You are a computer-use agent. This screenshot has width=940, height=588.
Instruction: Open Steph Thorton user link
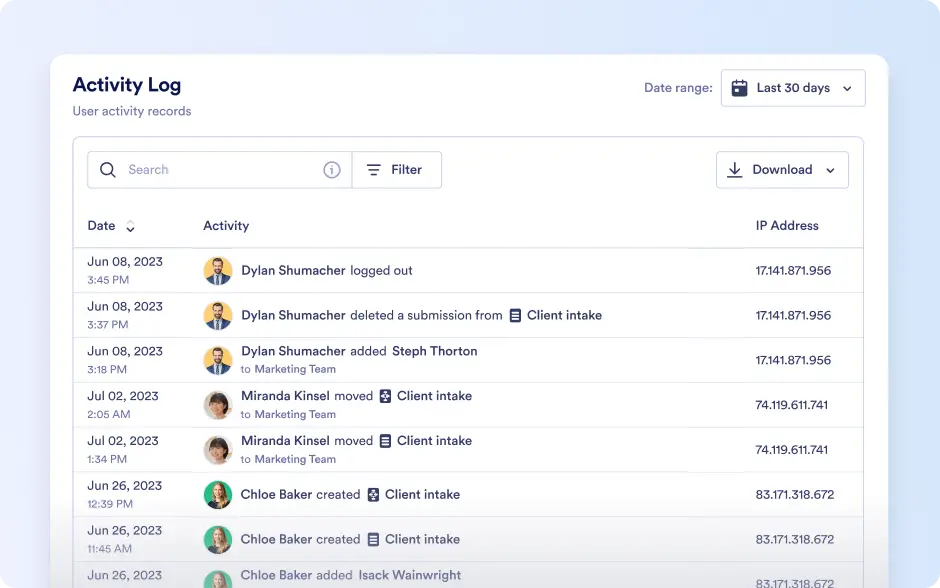click(435, 351)
